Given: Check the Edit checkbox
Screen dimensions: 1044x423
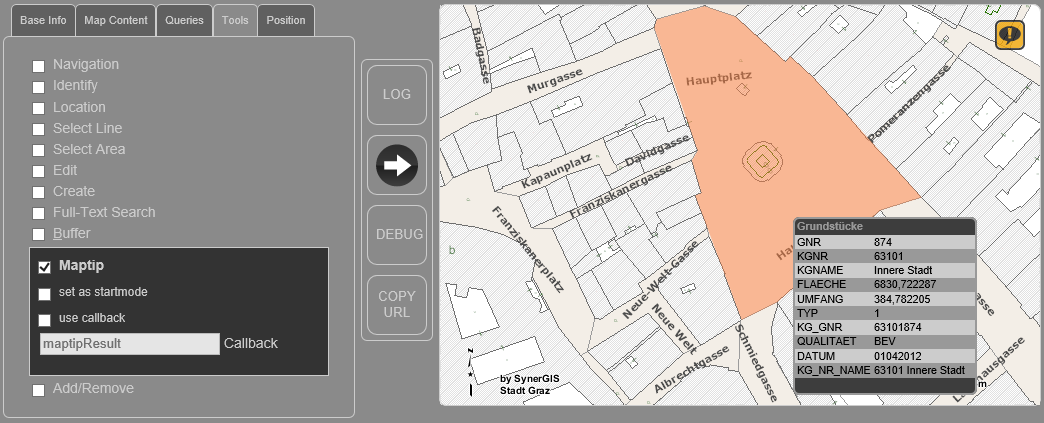Looking at the screenshot, I should point(39,171).
